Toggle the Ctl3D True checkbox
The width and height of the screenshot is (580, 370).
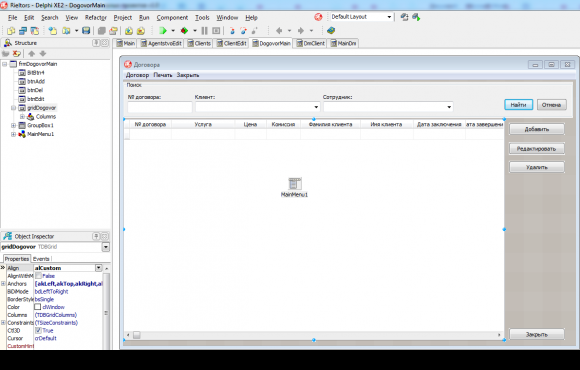click(x=38, y=330)
